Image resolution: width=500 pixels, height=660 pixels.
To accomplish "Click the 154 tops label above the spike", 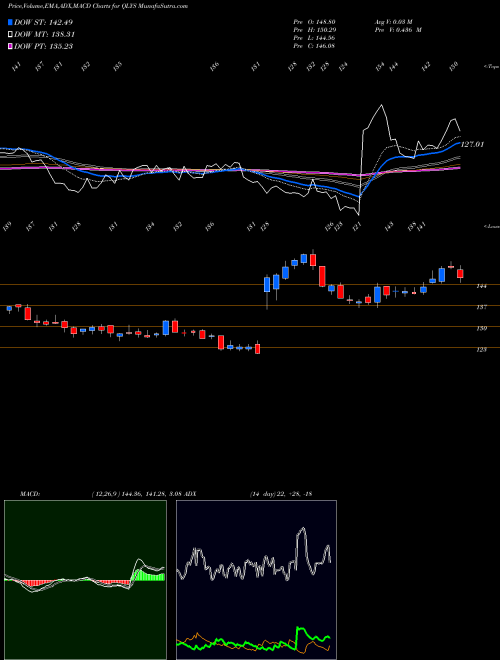I will point(380,67).
